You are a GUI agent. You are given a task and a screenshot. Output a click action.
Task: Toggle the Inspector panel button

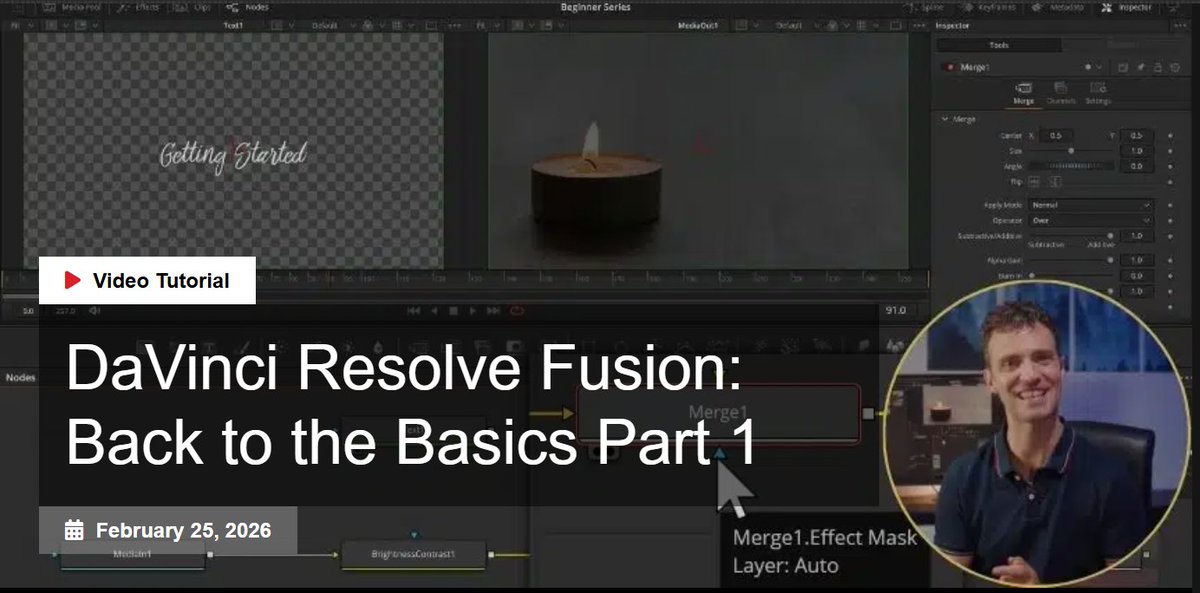tap(1126, 7)
